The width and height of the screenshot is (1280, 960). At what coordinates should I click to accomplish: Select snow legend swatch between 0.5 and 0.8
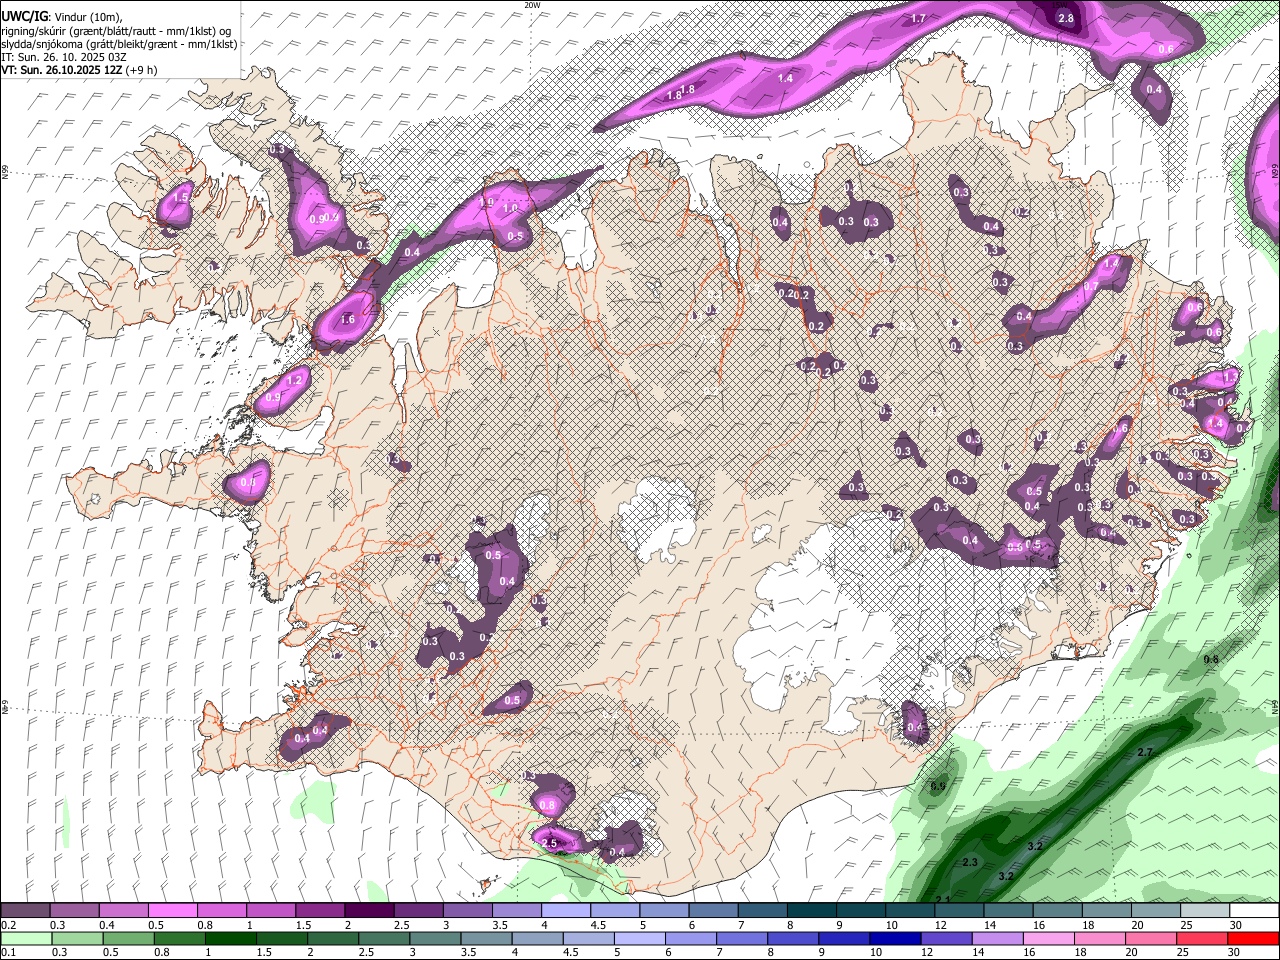172,910
